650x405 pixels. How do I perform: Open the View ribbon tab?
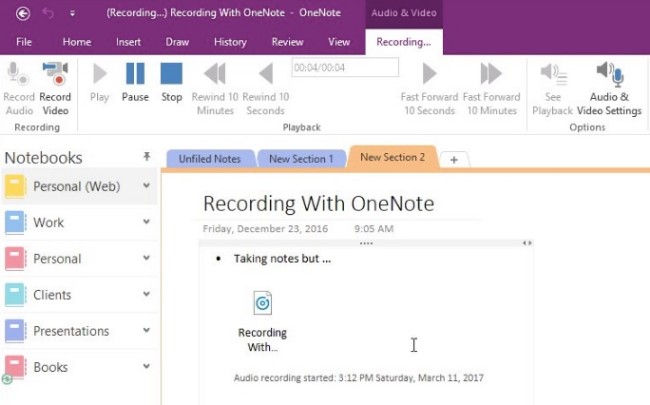tap(339, 42)
